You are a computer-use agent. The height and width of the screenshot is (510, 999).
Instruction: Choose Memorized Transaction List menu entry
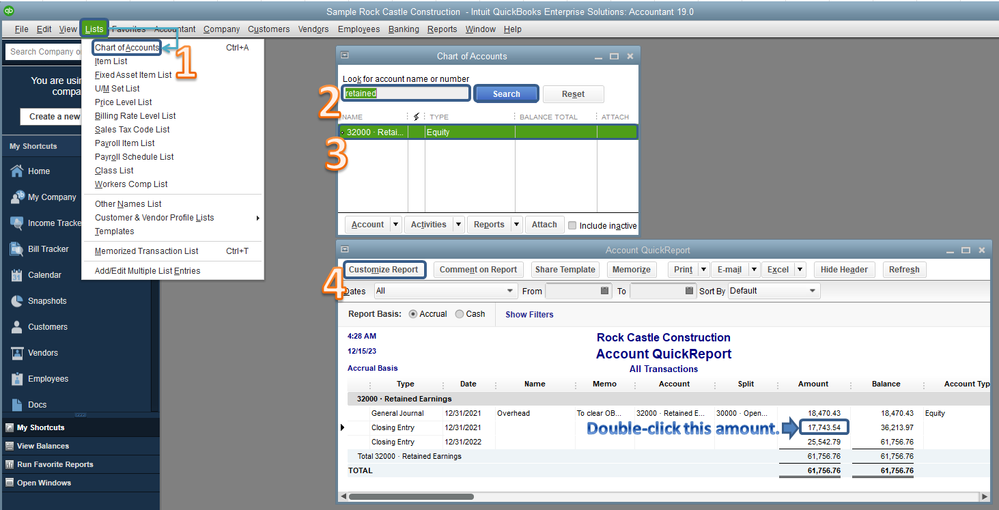pyautogui.click(x=147, y=251)
